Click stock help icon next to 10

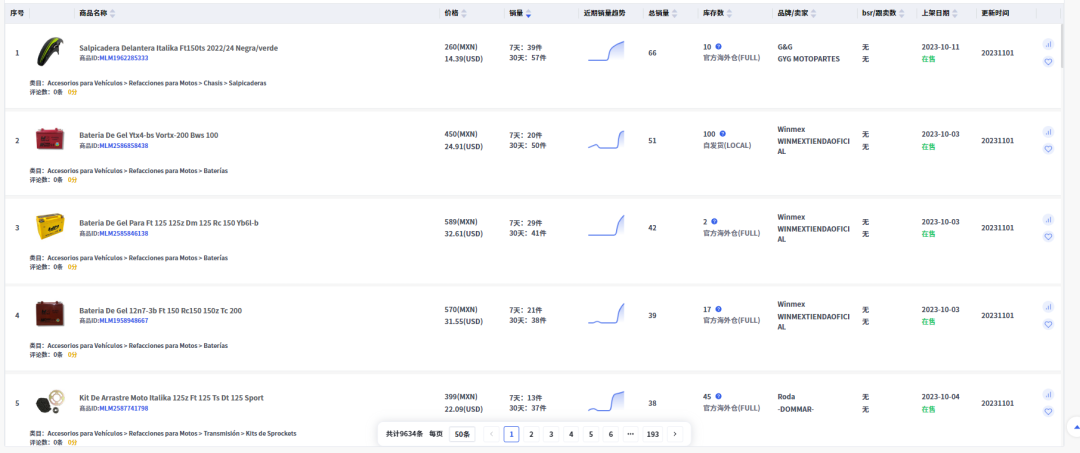(718, 47)
